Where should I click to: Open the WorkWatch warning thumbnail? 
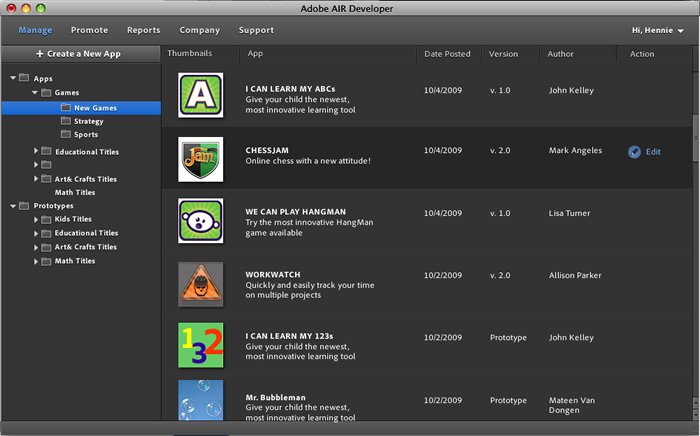coord(200,284)
